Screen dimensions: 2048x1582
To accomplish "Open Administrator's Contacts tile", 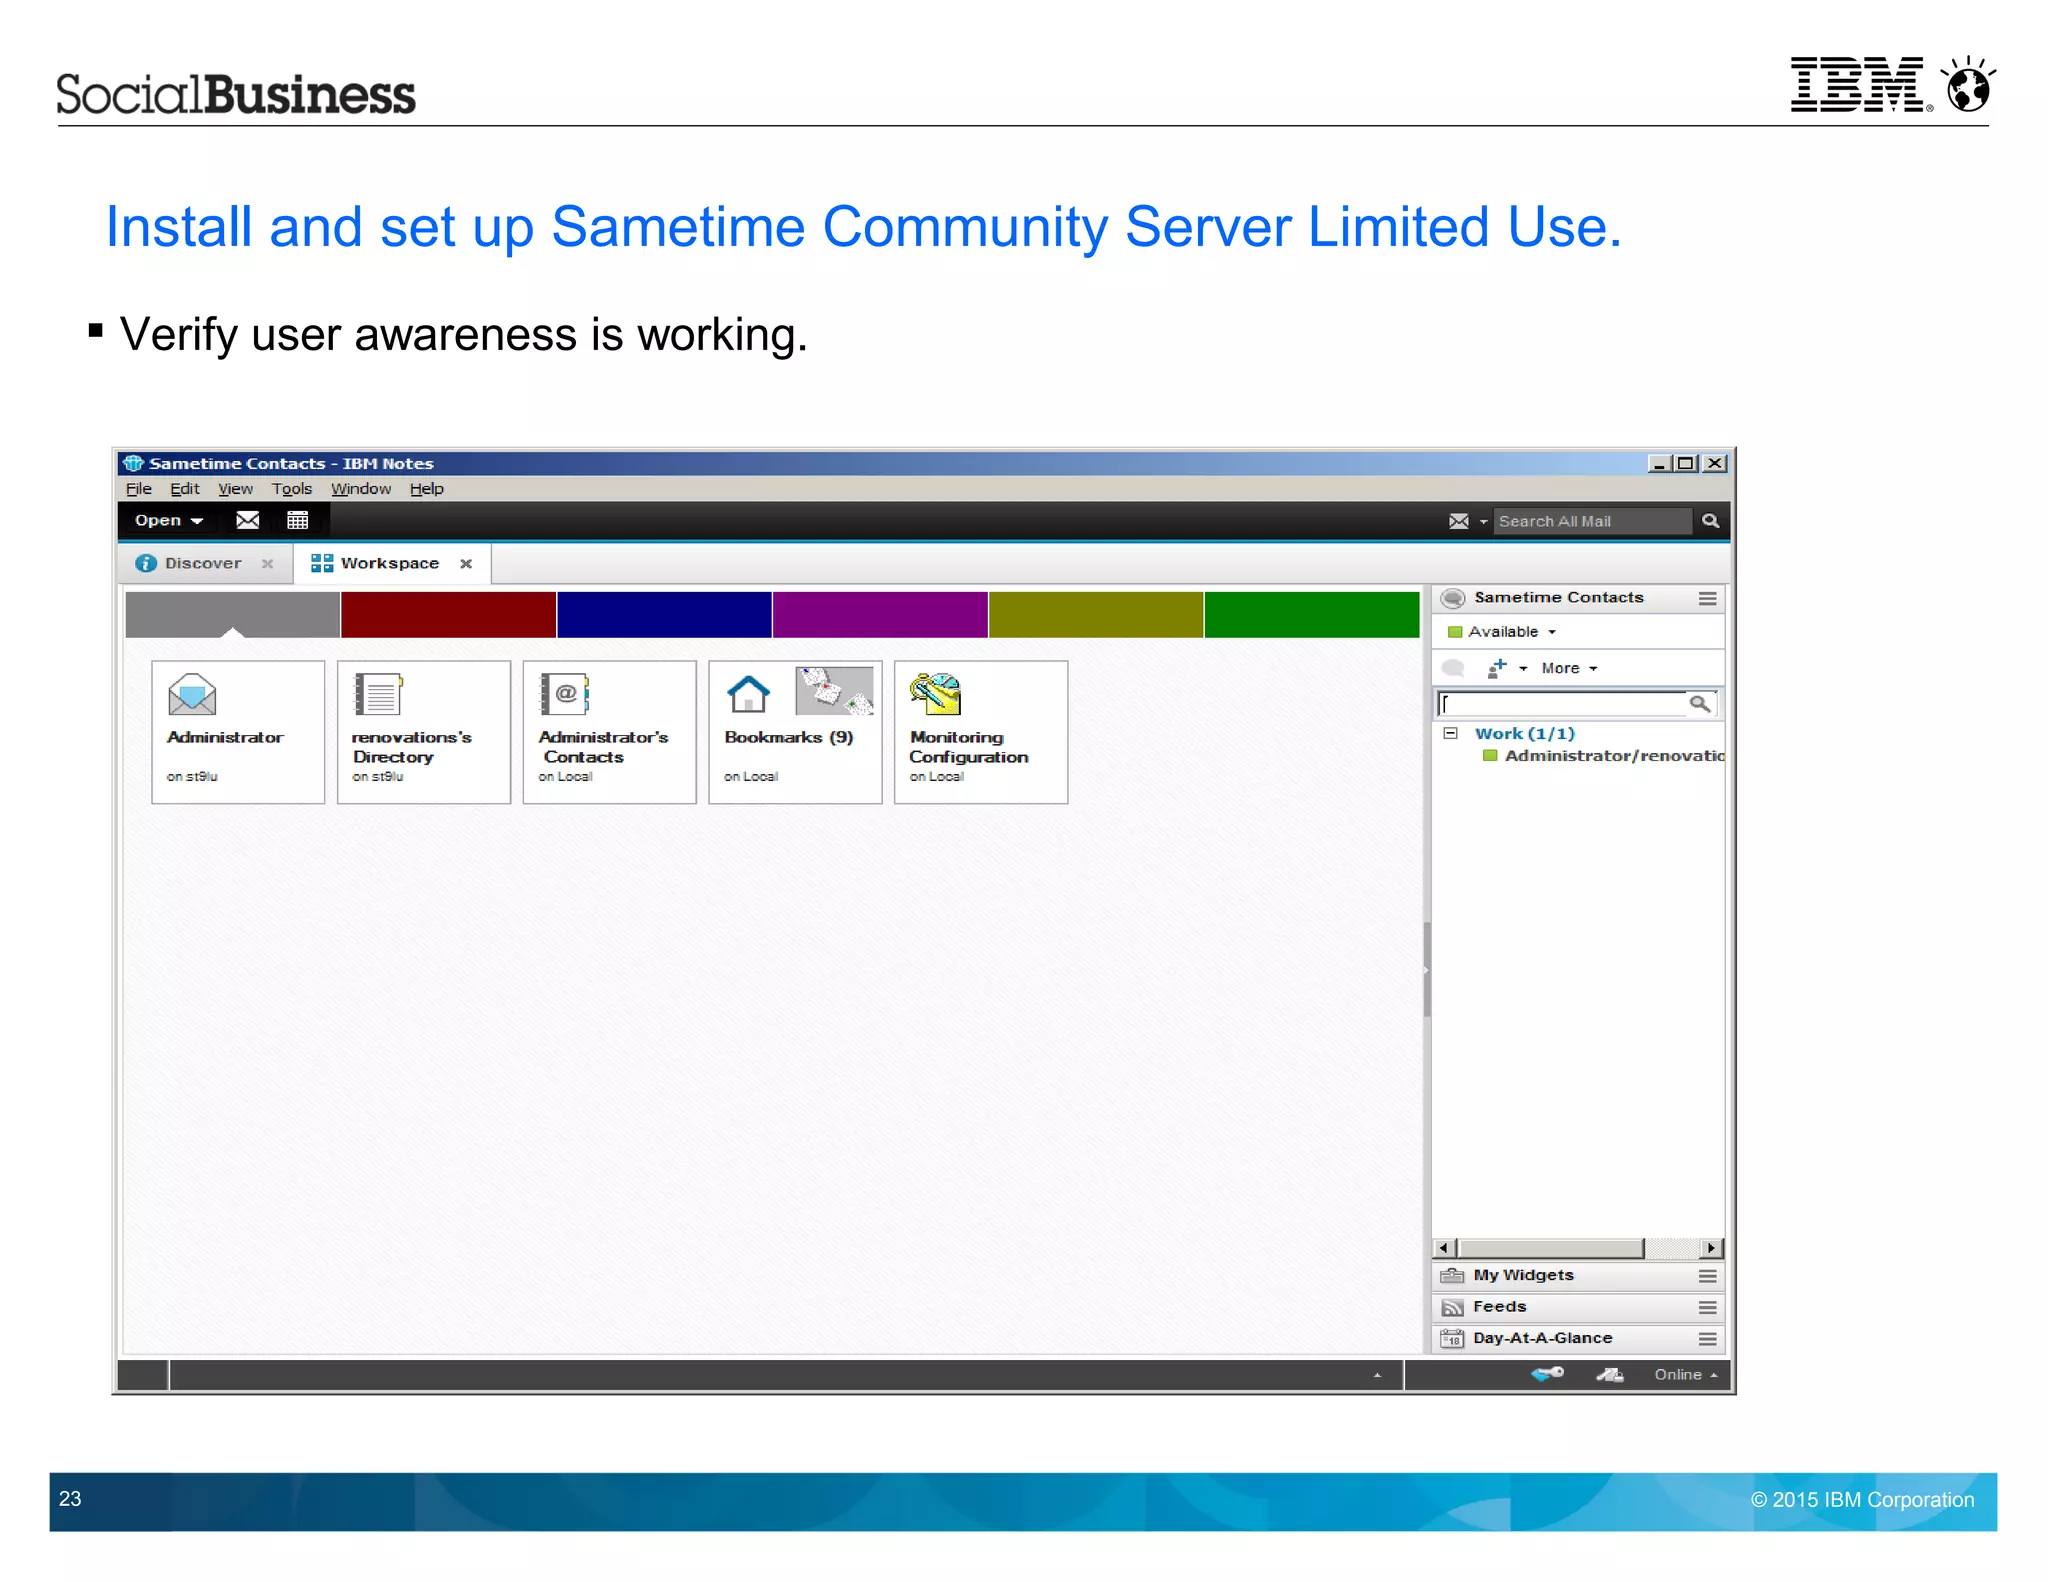I will pyautogui.click(x=610, y=732).
